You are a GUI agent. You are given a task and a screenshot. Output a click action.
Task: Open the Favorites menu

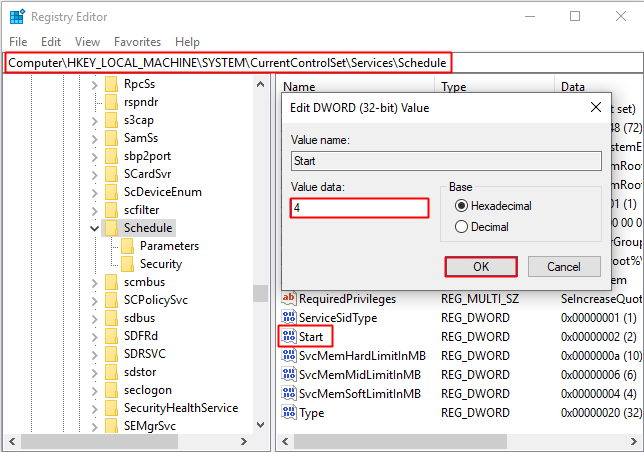[138, 42]
